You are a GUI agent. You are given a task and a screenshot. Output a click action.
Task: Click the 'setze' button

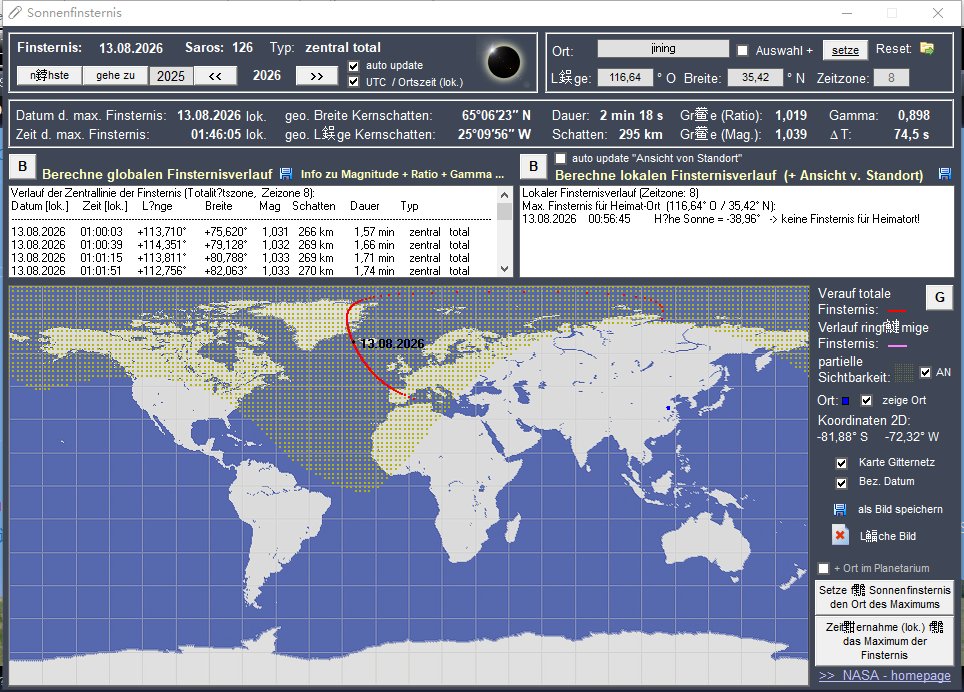845,50
